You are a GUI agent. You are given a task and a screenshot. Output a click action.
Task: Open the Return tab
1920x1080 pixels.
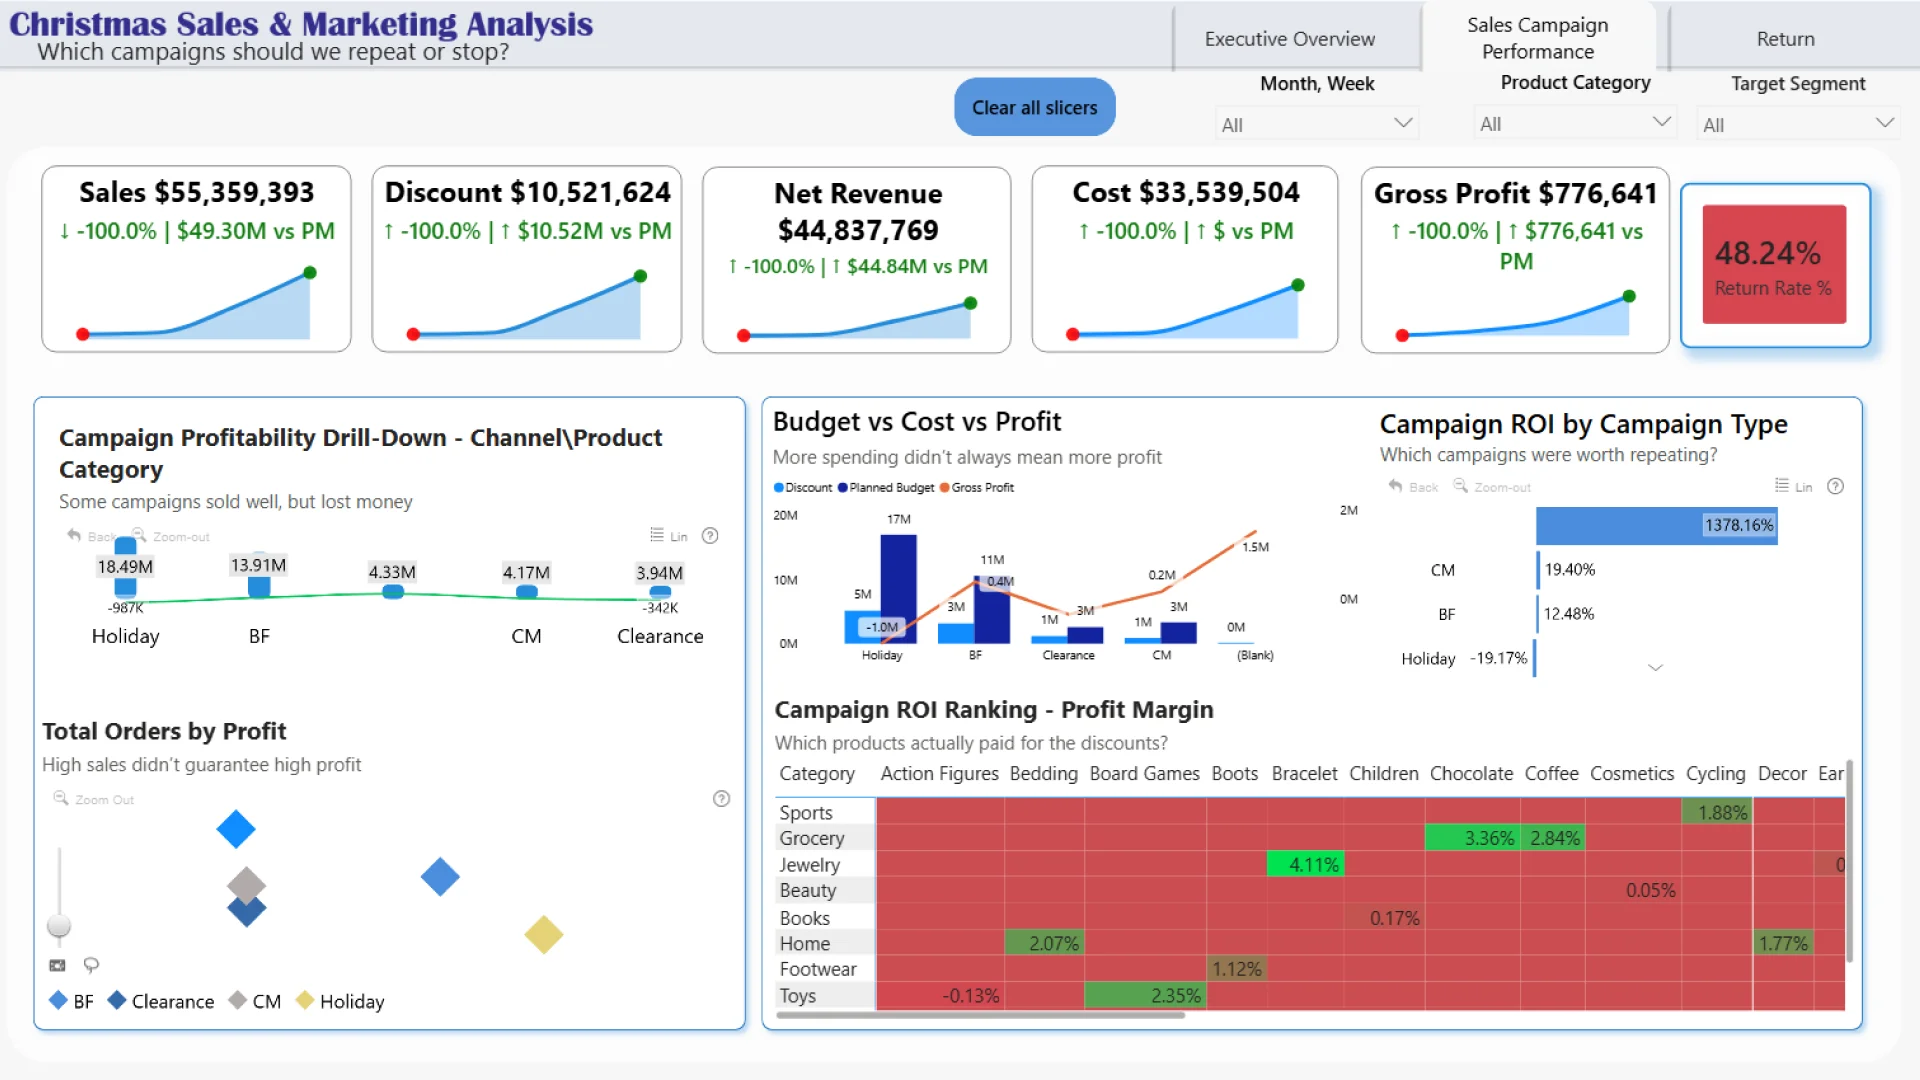1785,39
